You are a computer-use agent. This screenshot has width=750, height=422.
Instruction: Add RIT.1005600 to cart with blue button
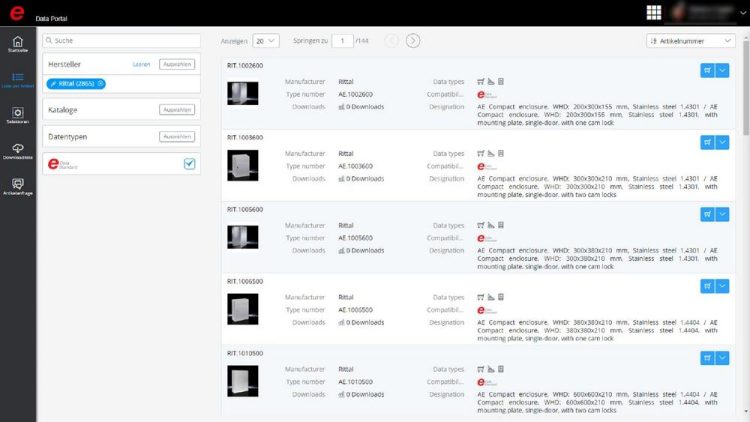coord(707,214)
